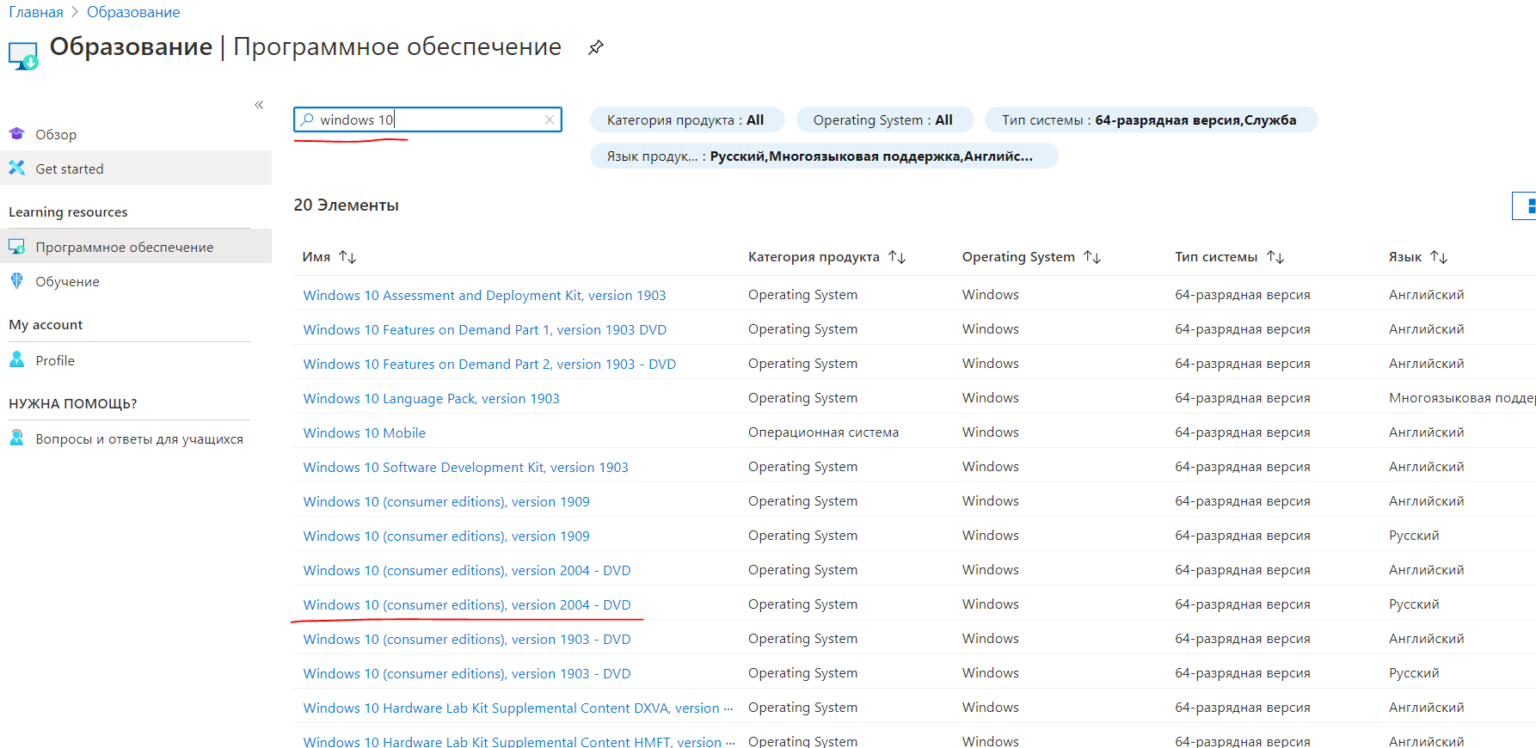This screenshot has height=748, width=1536.
Task: Click the windows 10 search field
Action: tap(428, 120)
